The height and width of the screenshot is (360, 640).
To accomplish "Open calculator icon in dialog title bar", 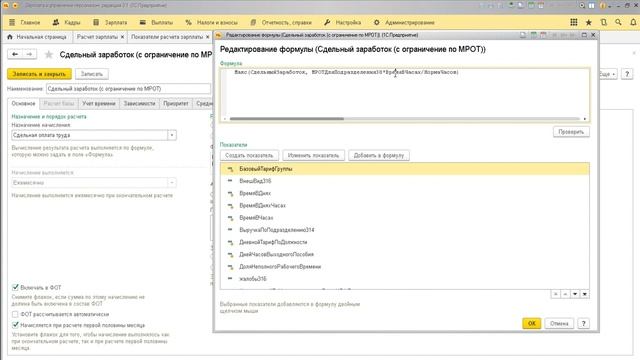I will [533, 35].
